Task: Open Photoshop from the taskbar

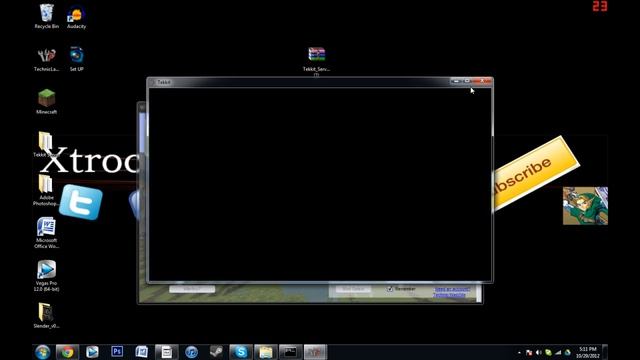Action: pos(117,351)
